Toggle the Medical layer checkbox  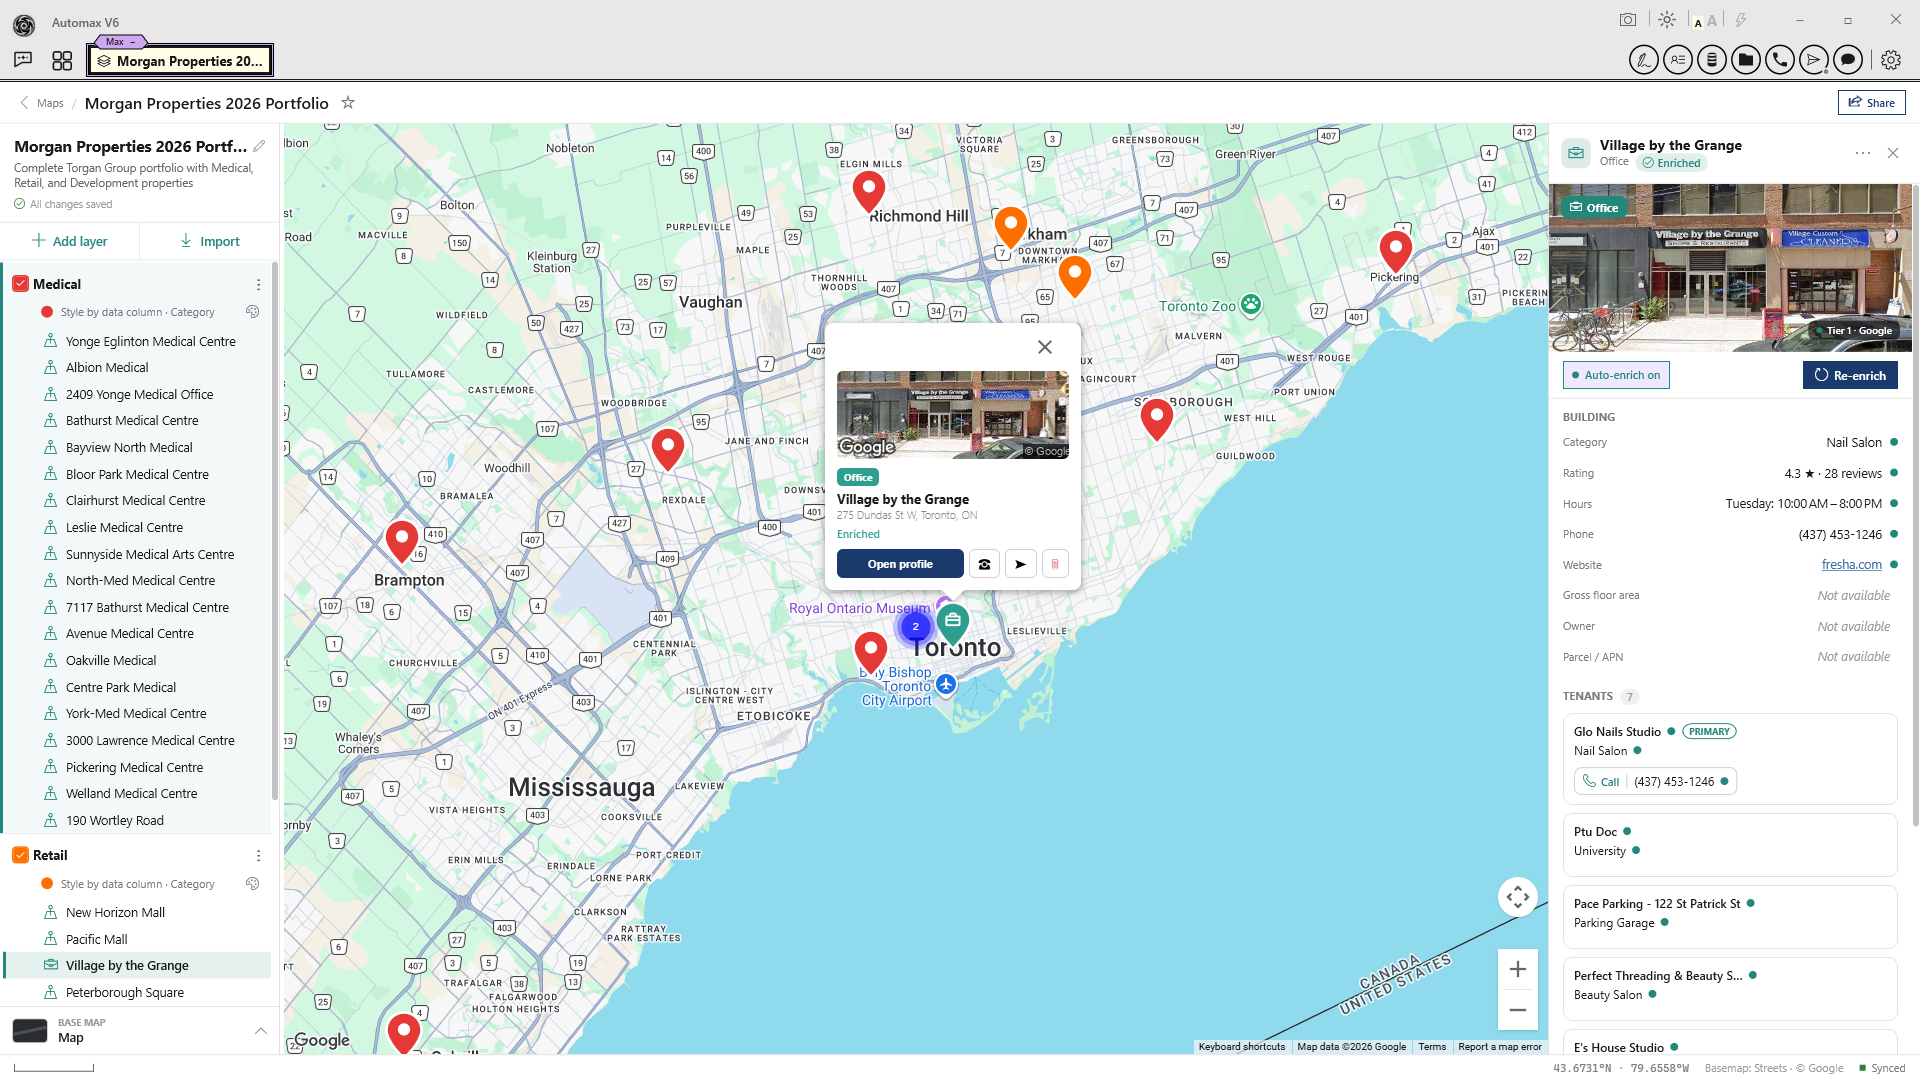click(20, 284)
